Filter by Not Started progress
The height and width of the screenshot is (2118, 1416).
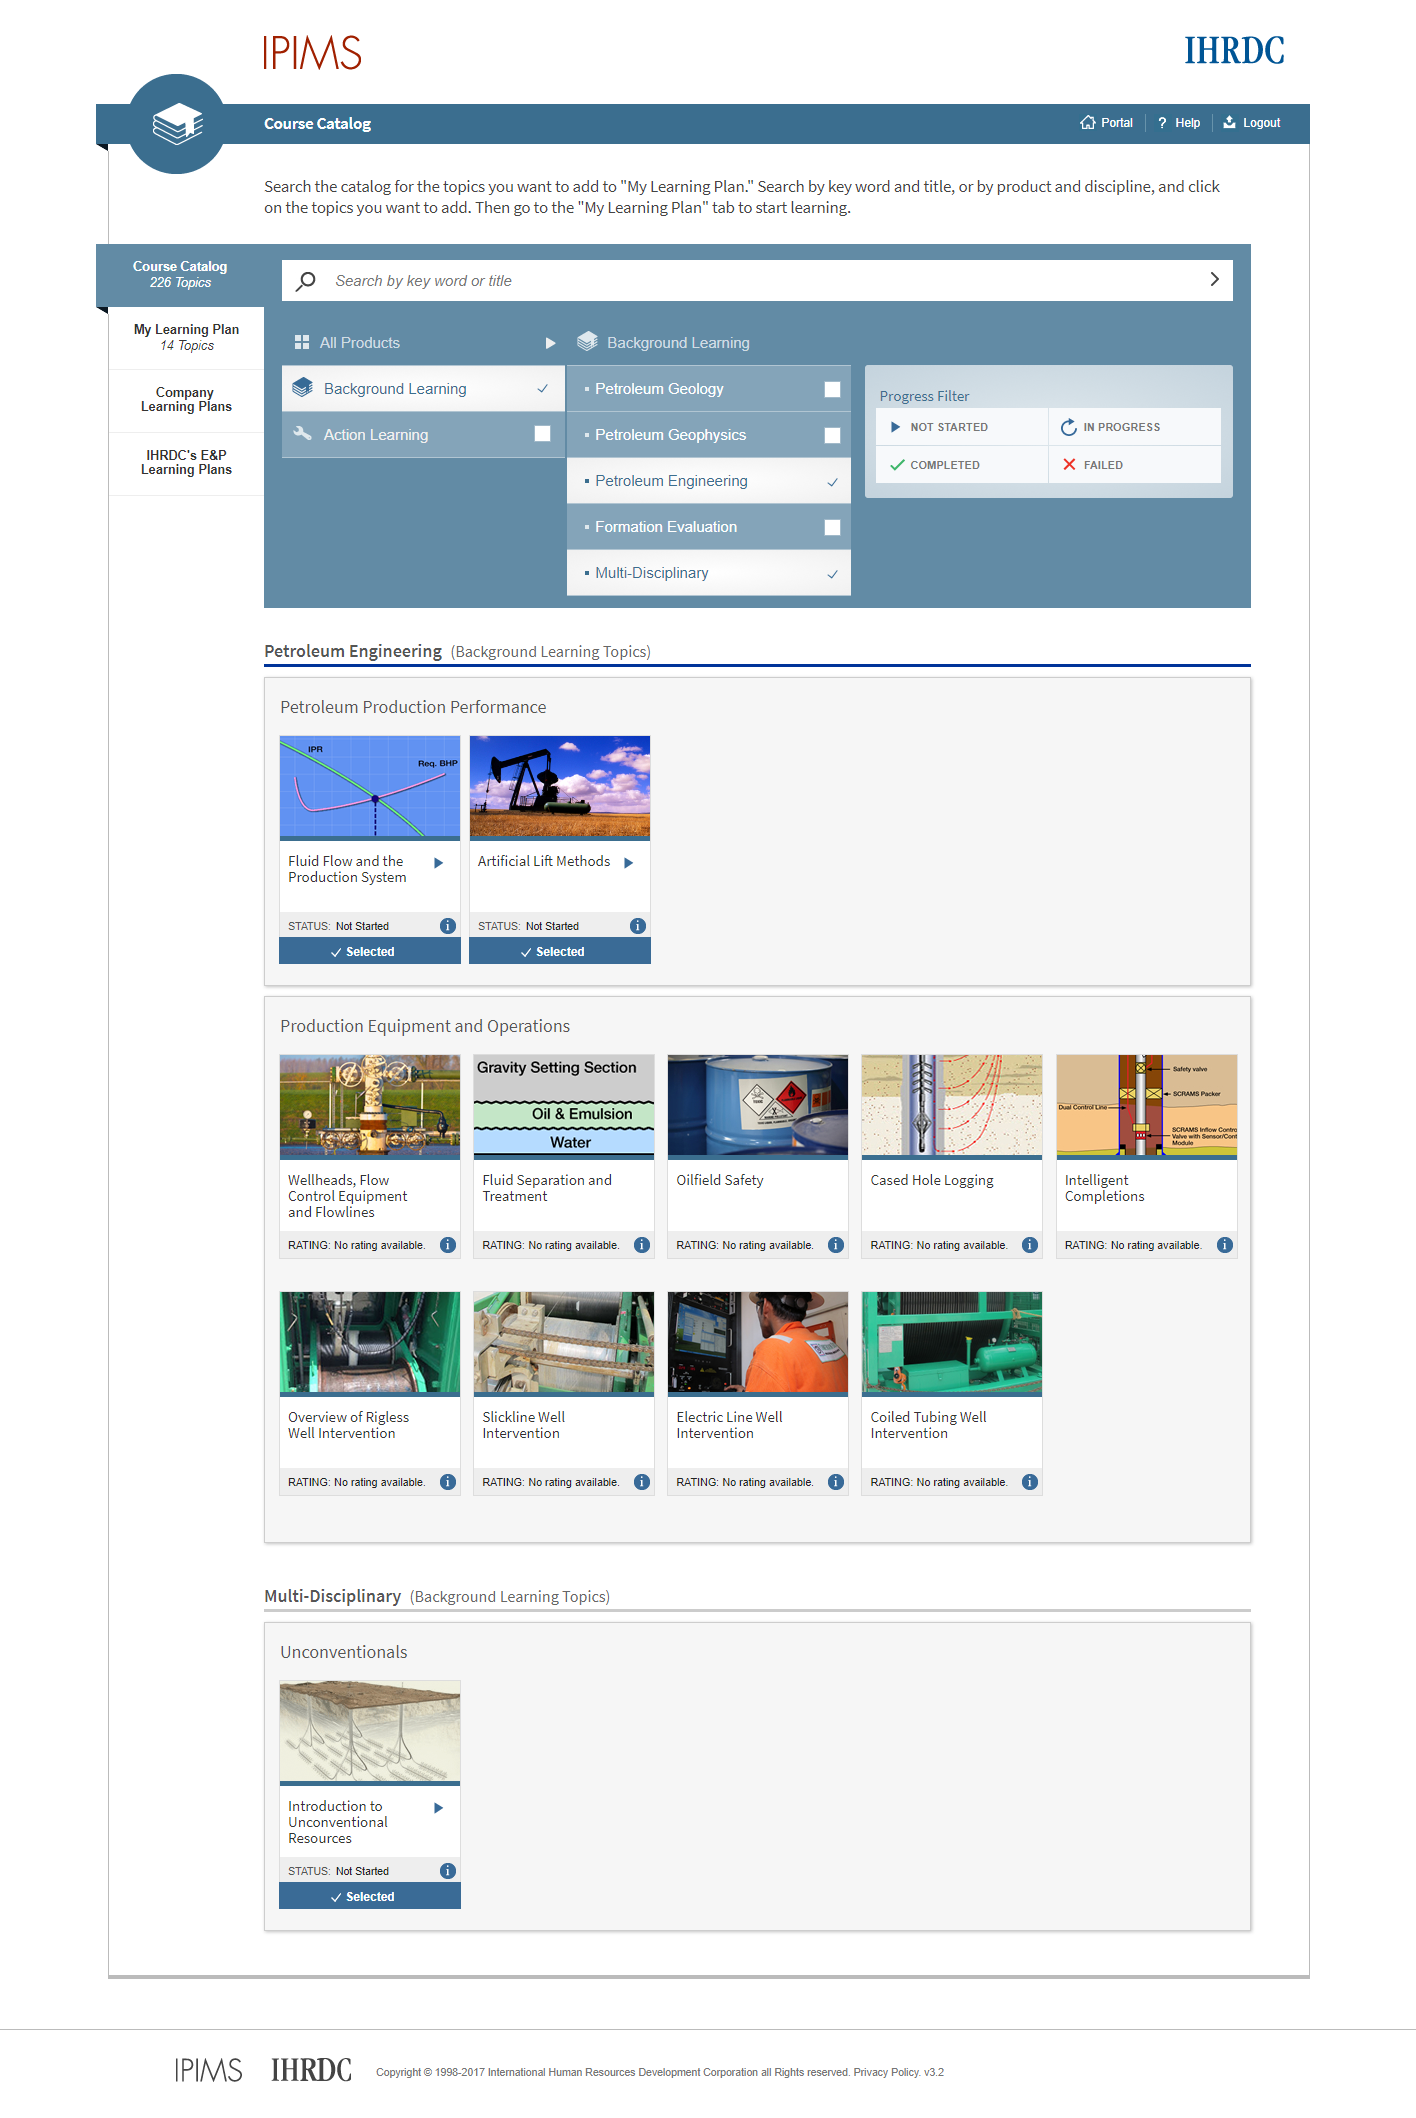(x=962, y=427)
